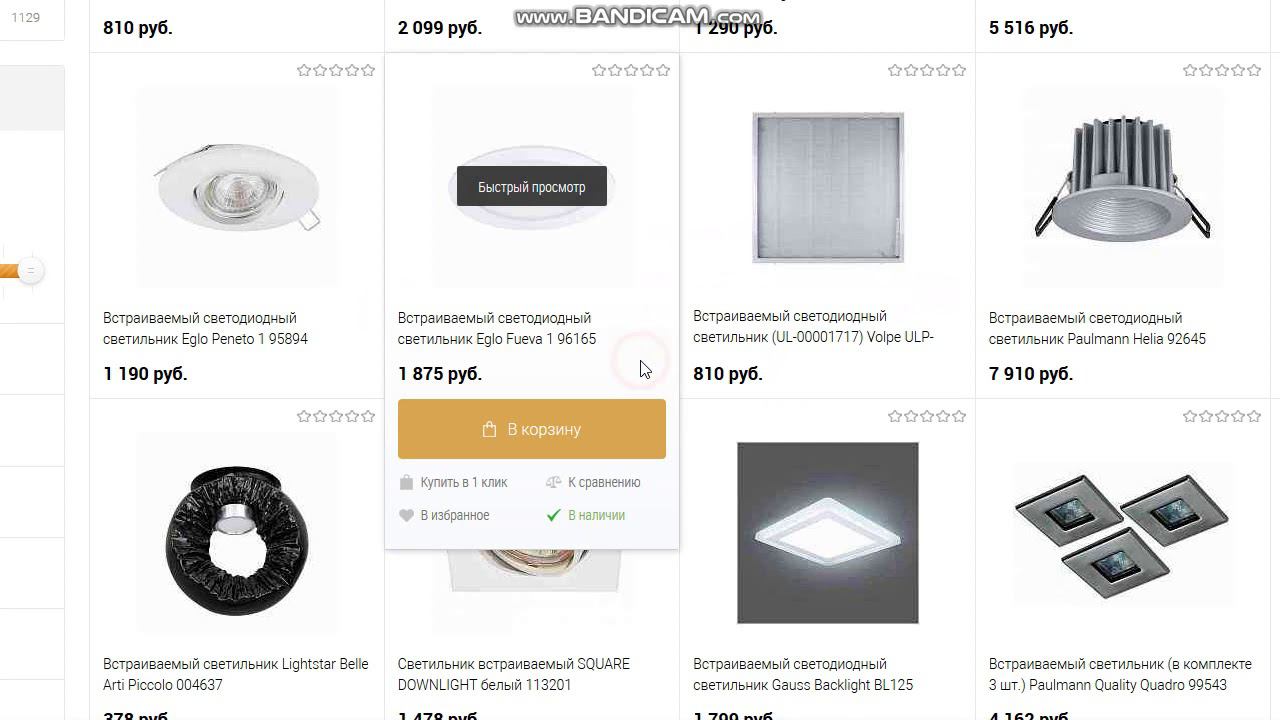Open Volpe ULP lamp product link
1280x720 pixels.
[x=813, y=326]
